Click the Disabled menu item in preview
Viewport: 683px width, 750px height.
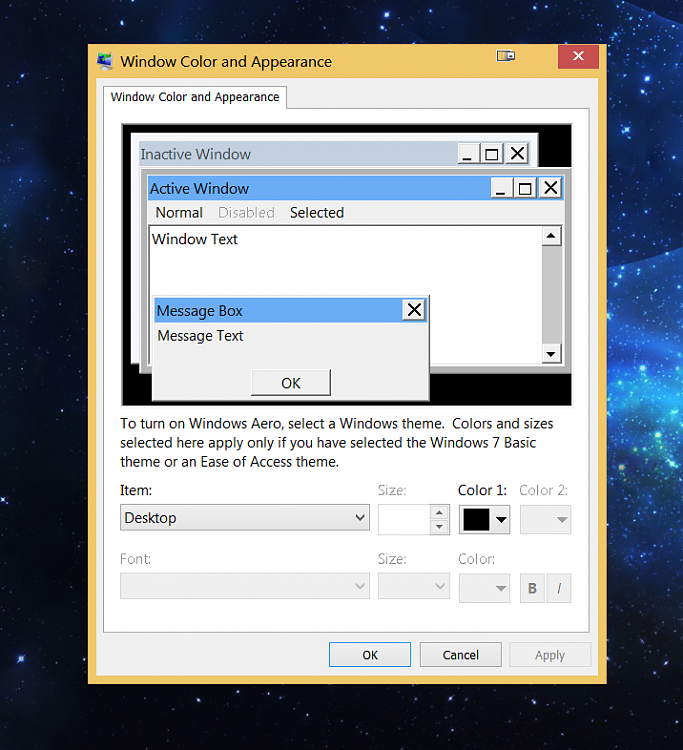[x=246, y=212]
